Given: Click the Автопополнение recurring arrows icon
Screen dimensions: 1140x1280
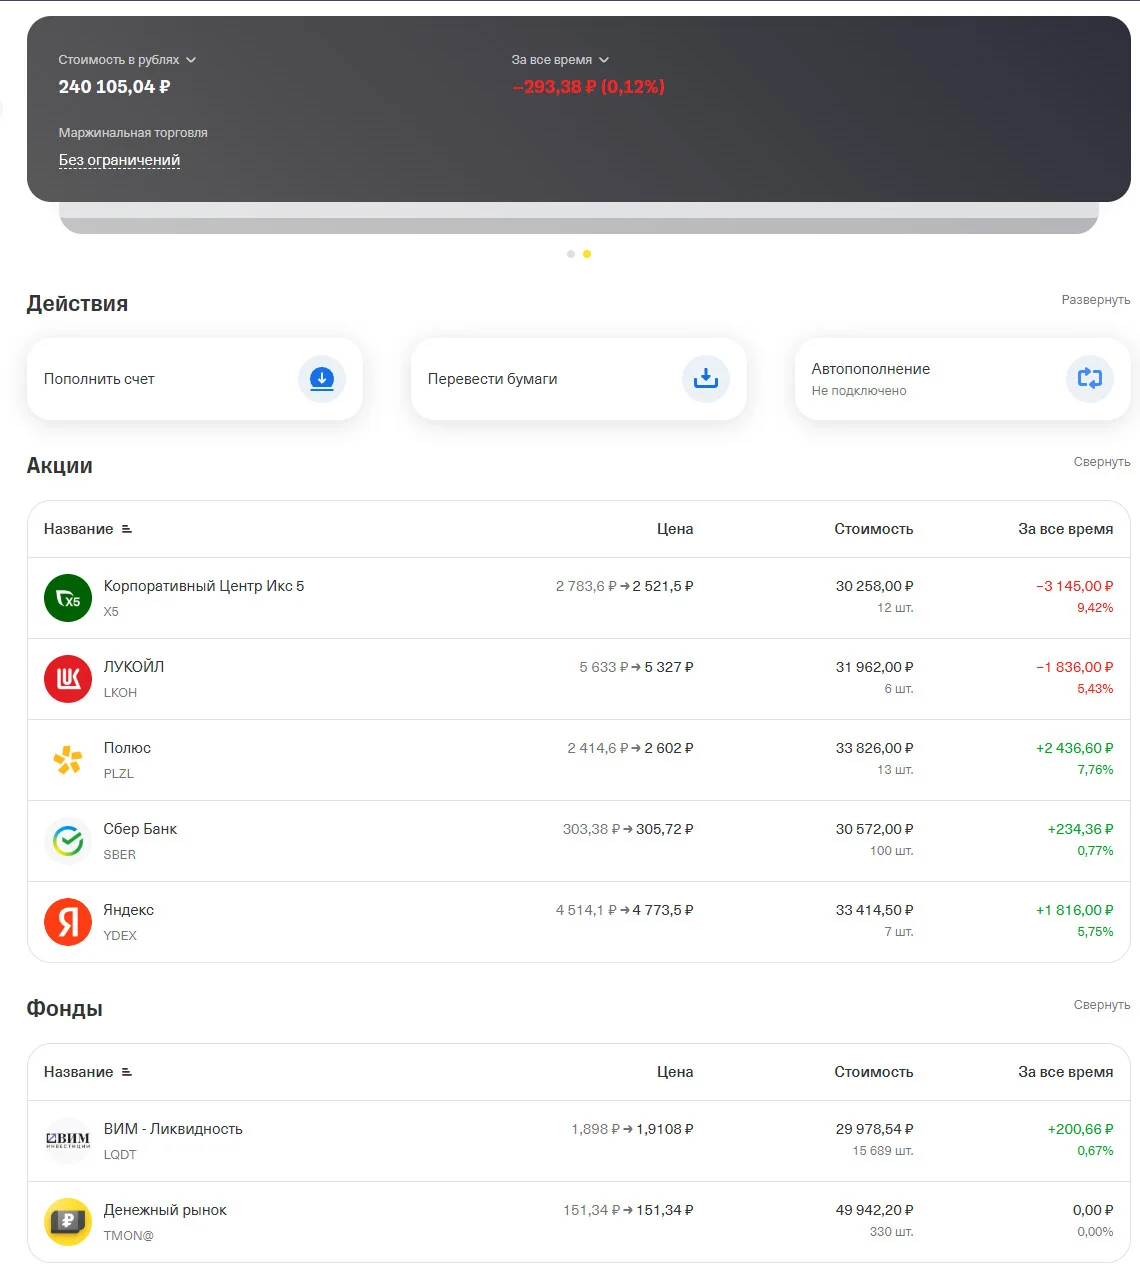Looking at the screenshot, I should [1090, 379].
